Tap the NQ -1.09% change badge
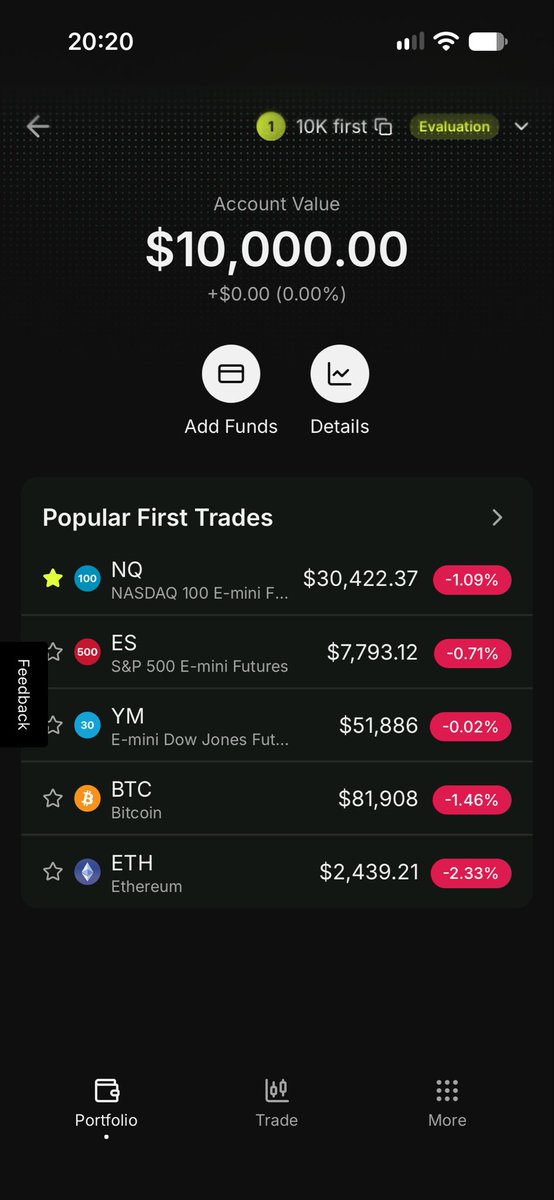554x1200 pixels. pyautogui.click(x=472, y=579)
